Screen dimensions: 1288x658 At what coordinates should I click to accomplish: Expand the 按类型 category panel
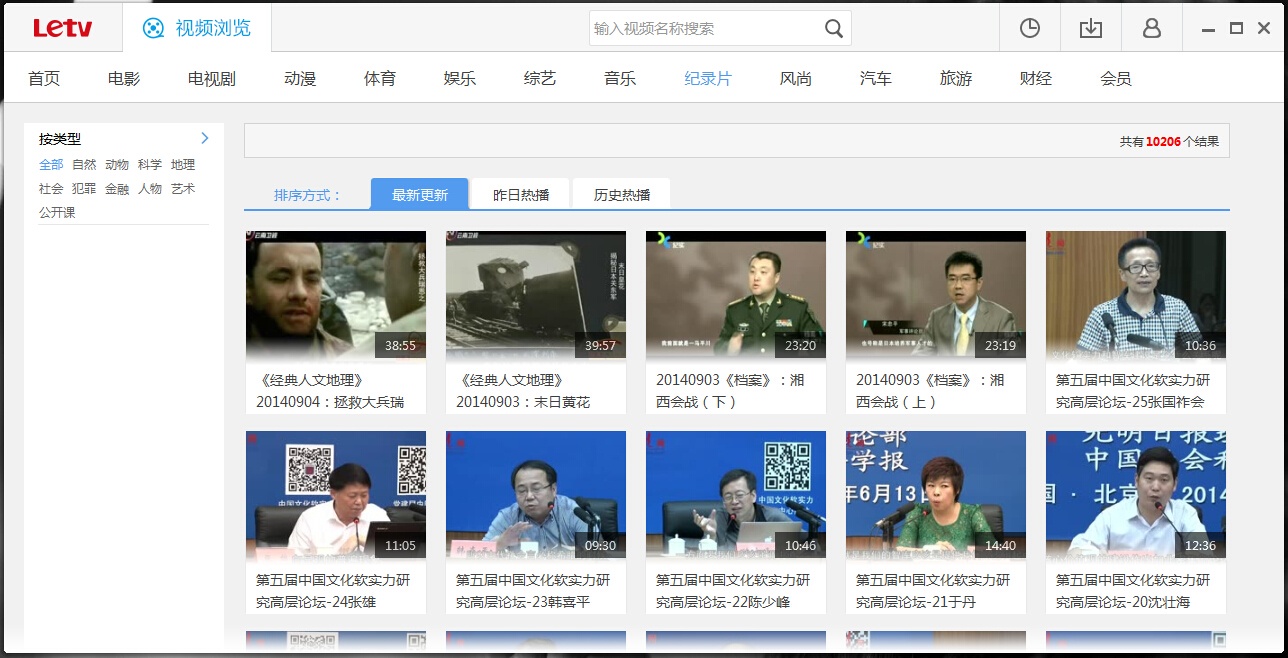204,138
